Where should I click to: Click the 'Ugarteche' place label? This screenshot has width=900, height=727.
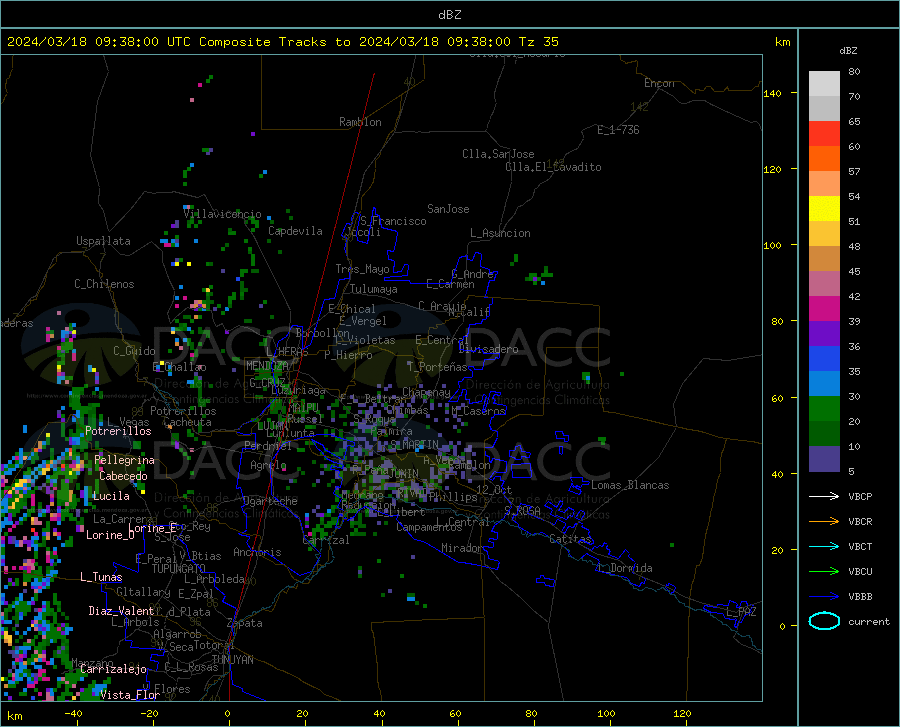270,501
